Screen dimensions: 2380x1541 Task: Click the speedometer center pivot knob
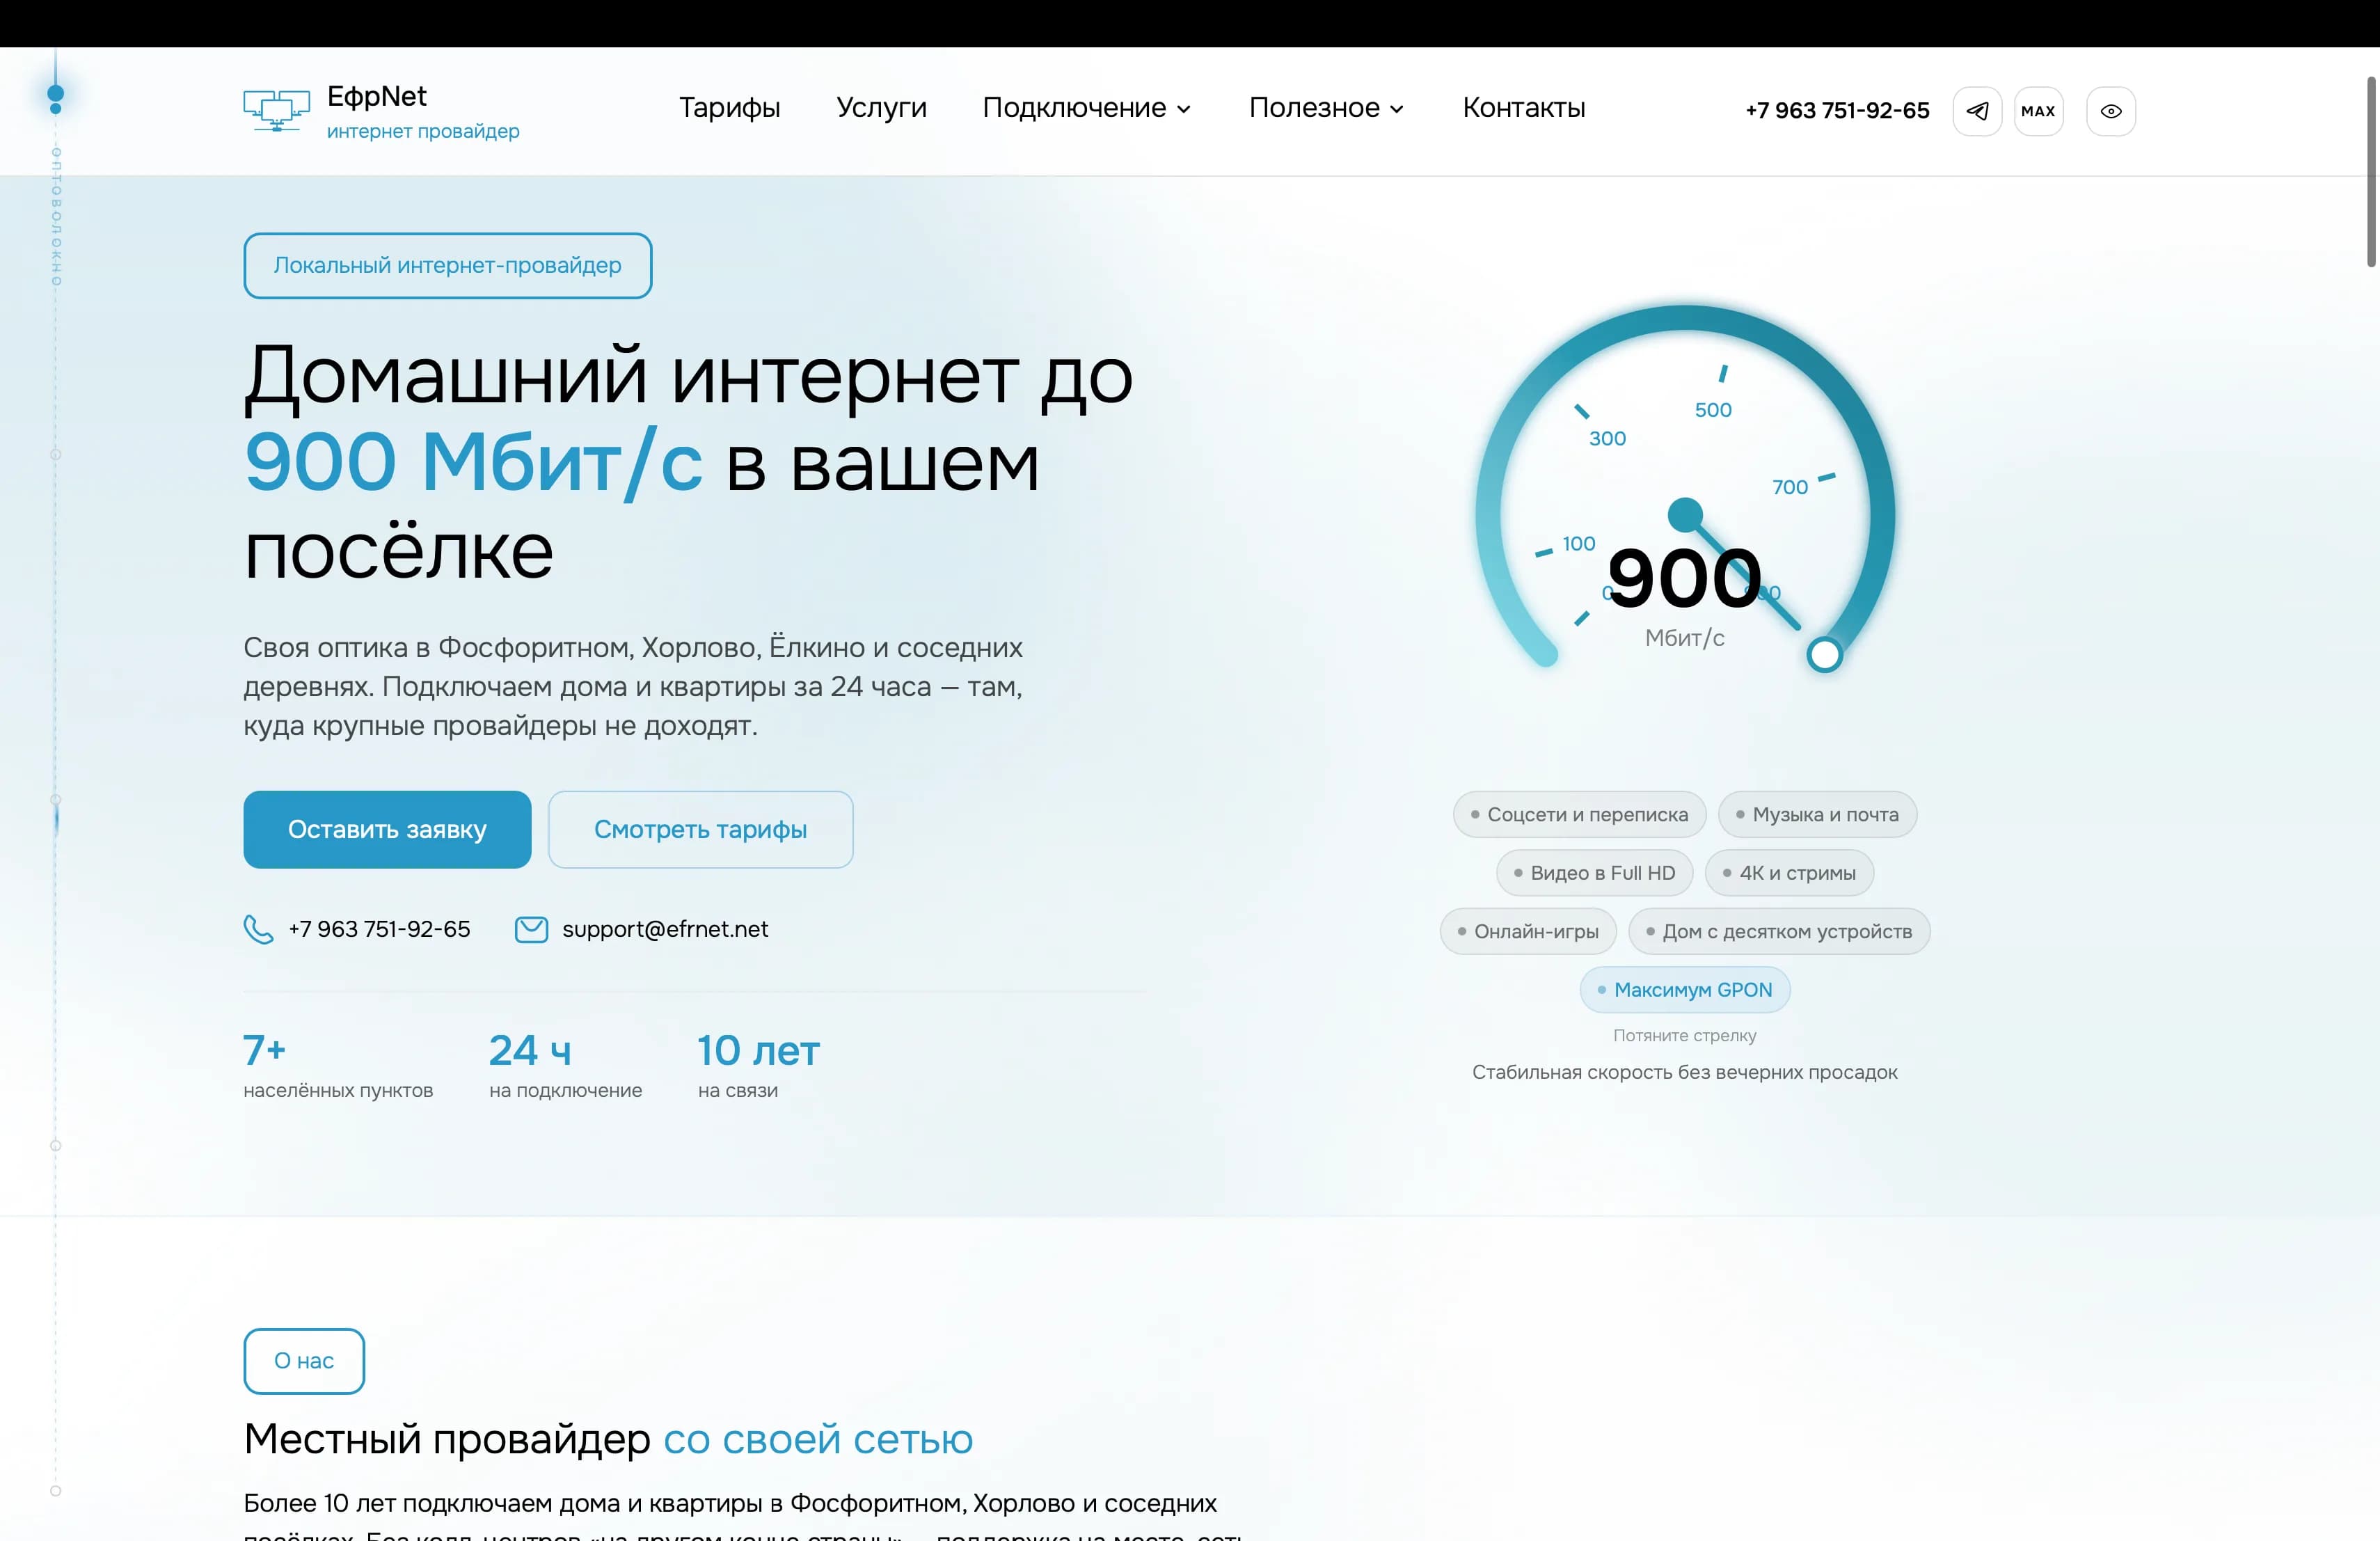[1685, 515]
